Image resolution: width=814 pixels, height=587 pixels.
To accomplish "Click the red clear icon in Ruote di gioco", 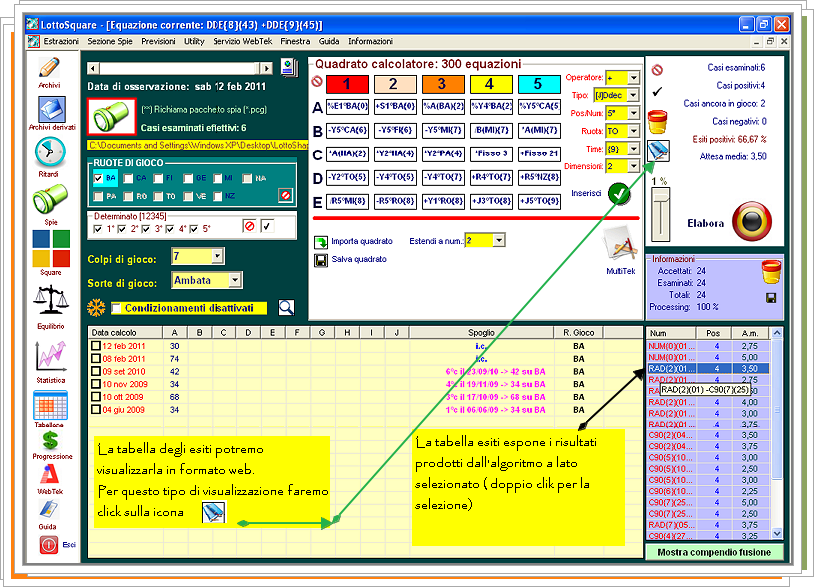I will [x=285, y=195].
